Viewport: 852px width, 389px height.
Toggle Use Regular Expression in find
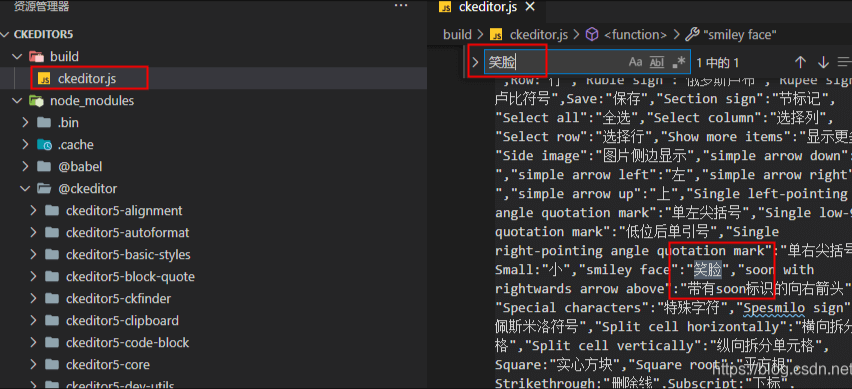click(679, 62)
